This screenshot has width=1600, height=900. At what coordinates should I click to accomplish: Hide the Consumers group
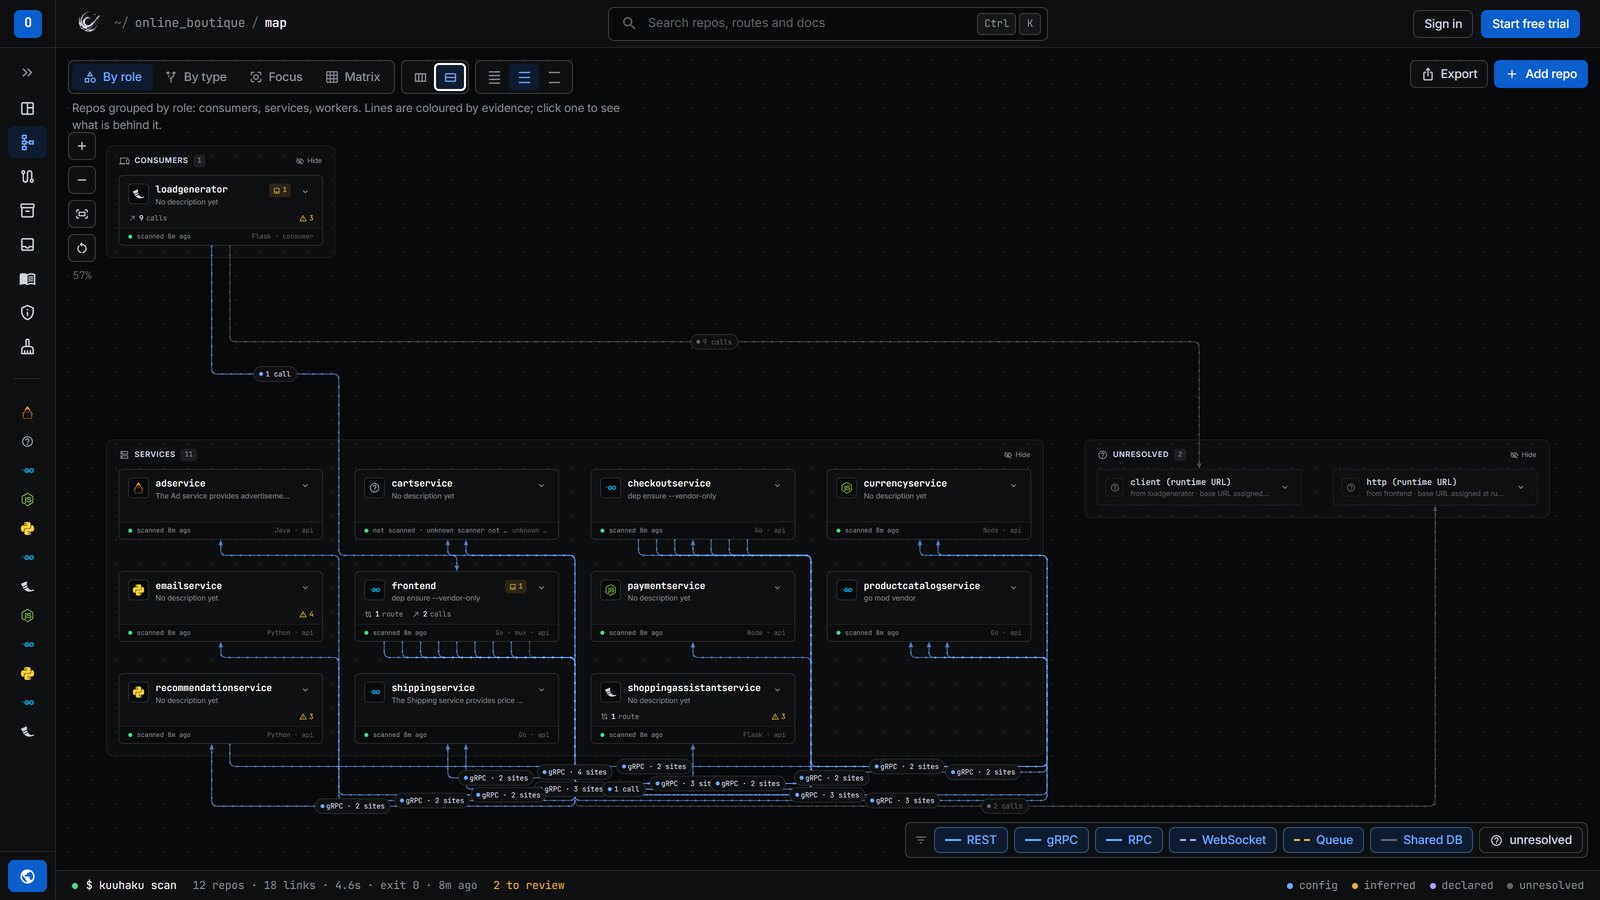309,160
